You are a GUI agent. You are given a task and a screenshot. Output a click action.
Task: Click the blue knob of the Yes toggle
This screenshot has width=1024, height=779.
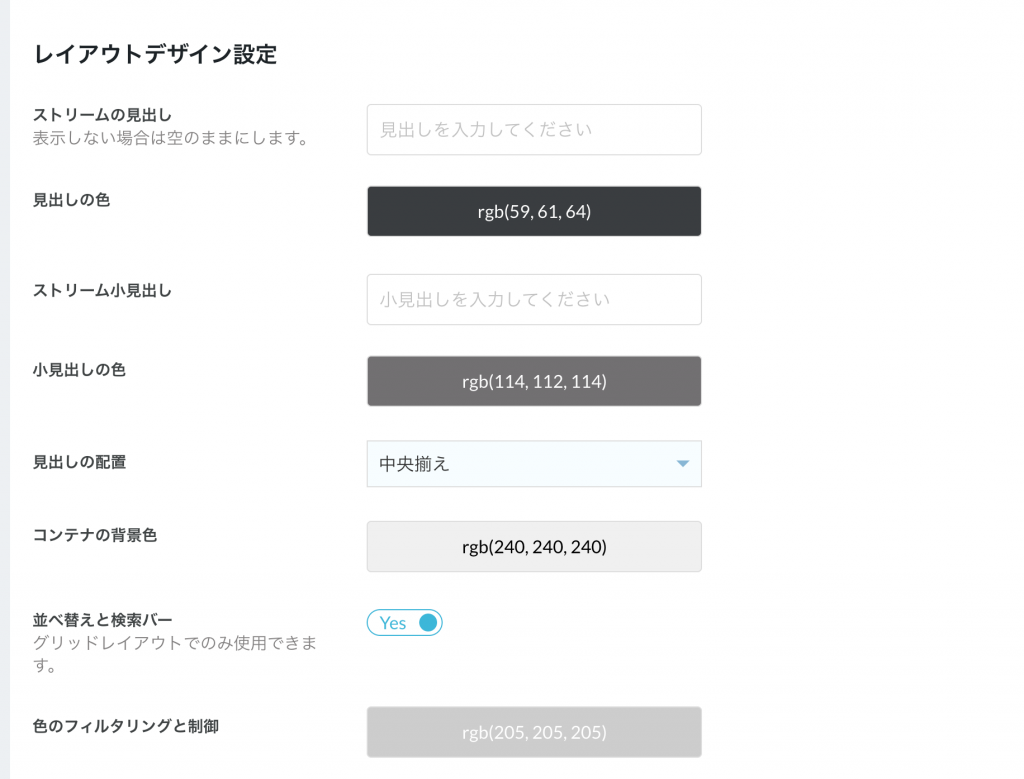(x=428, y=622)
